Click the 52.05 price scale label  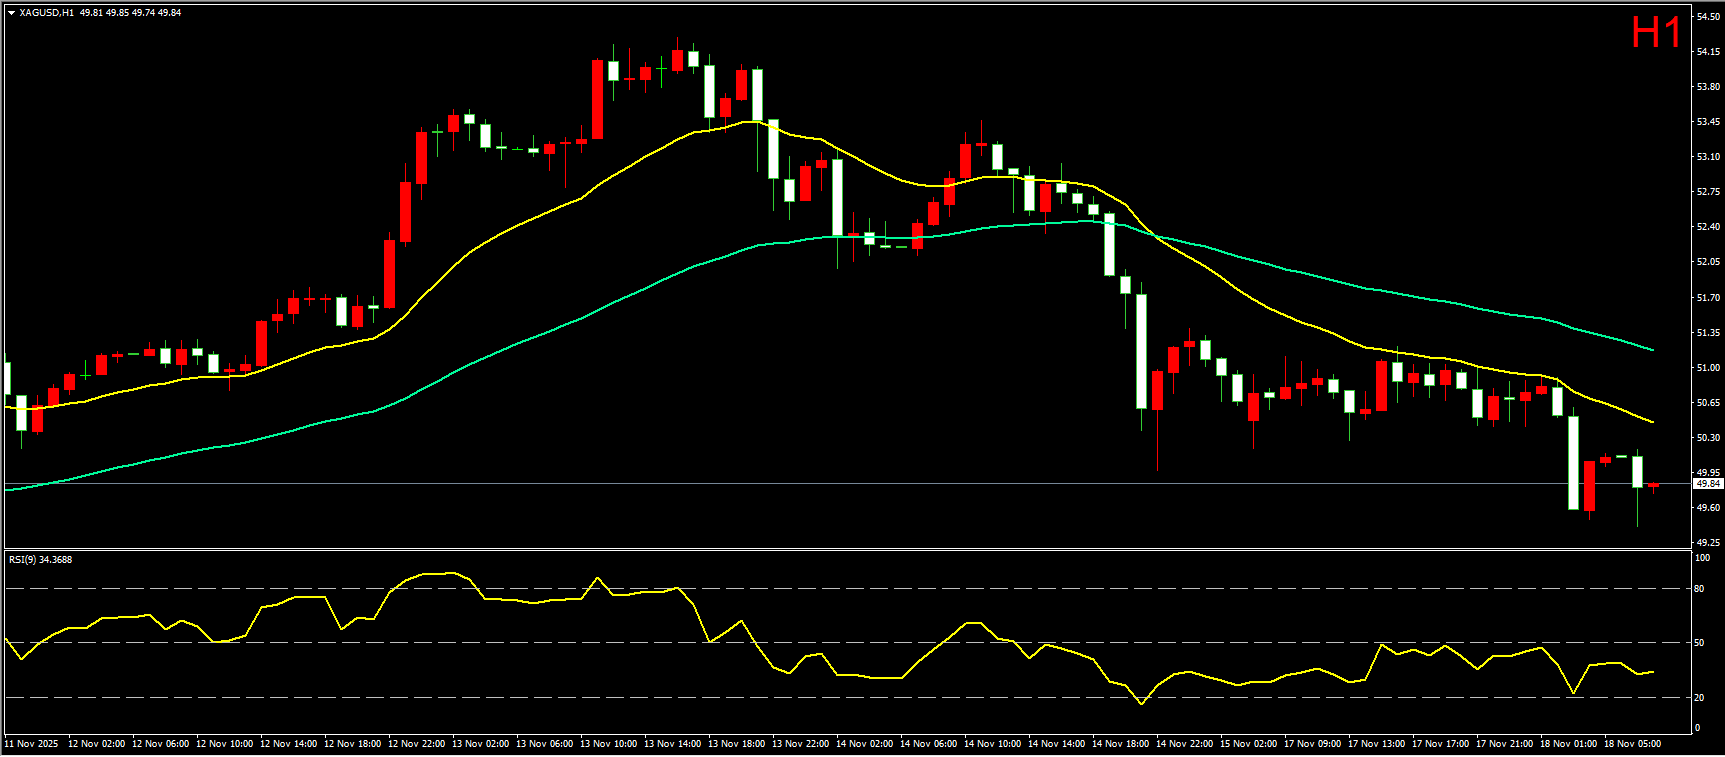tap(1707, 262)
